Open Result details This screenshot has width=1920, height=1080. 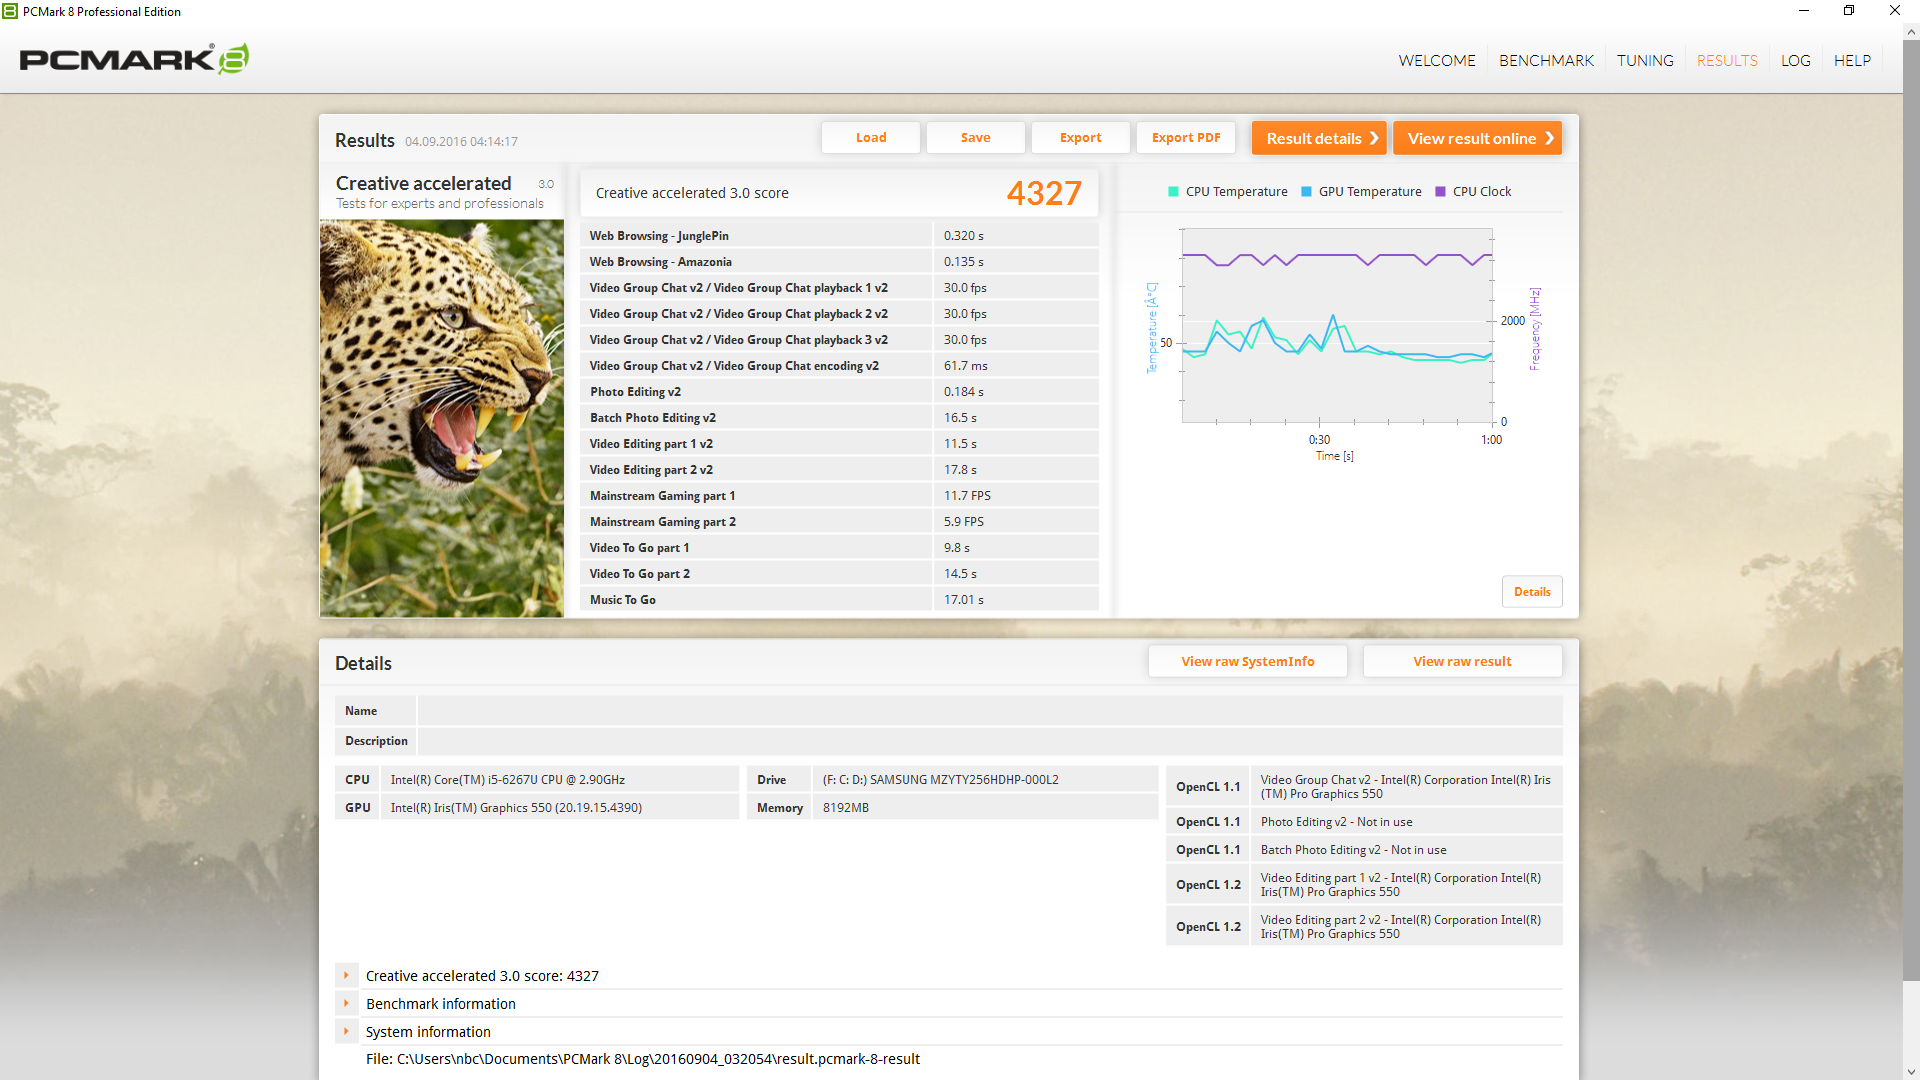[x=1319, y=138]
